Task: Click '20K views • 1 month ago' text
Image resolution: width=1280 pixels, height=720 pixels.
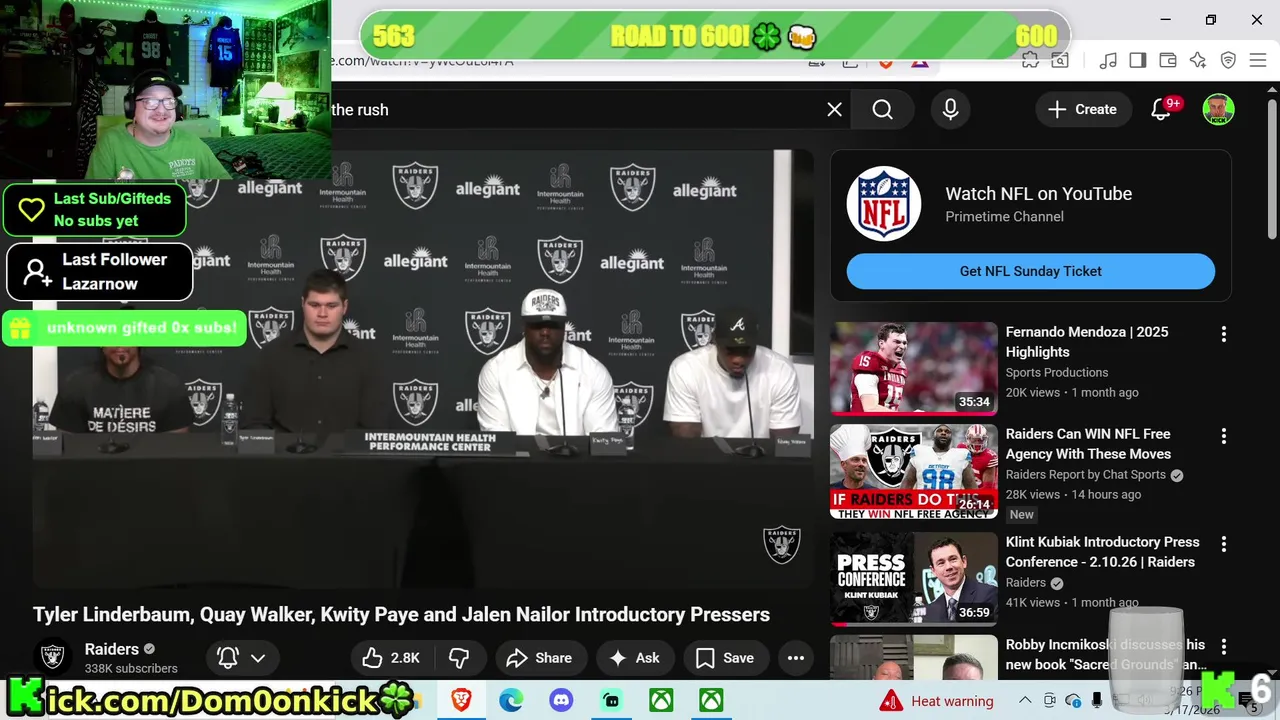Action: point(1072,392)
